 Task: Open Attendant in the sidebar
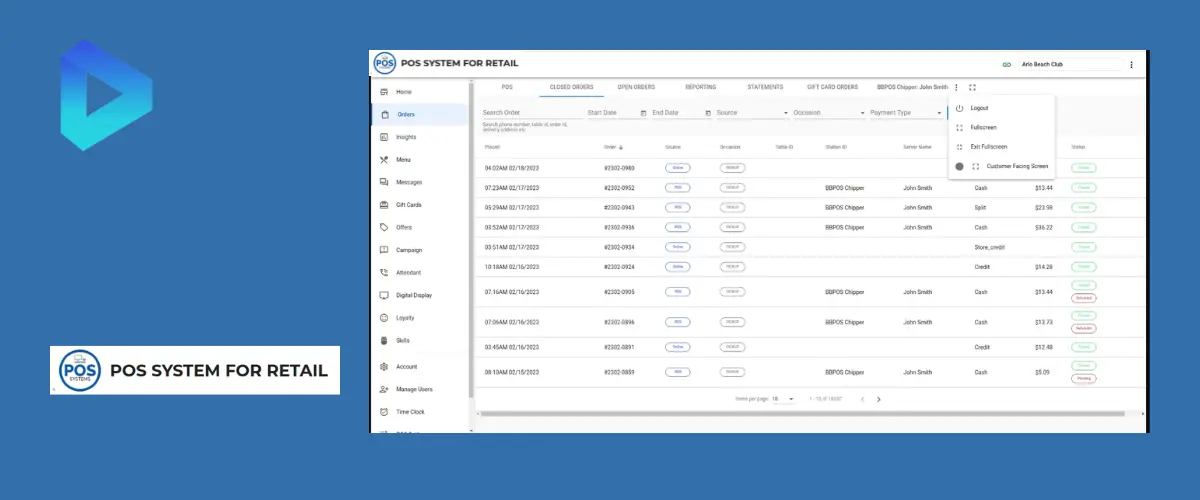418,273
